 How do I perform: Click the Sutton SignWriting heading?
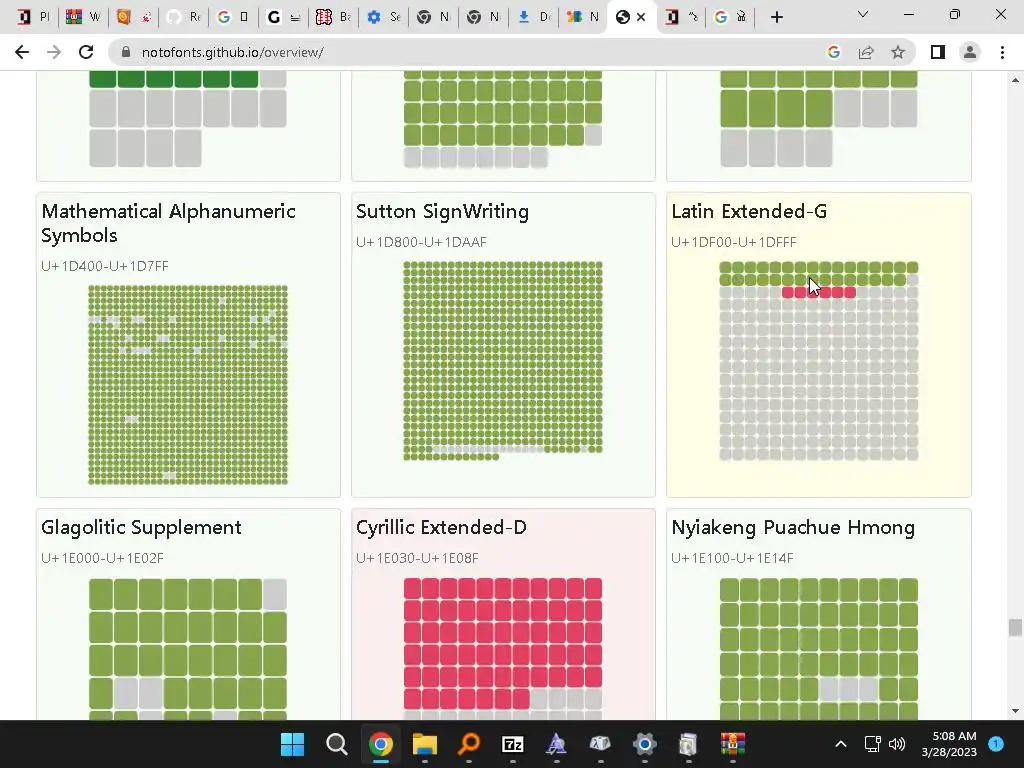pos(442,212)
